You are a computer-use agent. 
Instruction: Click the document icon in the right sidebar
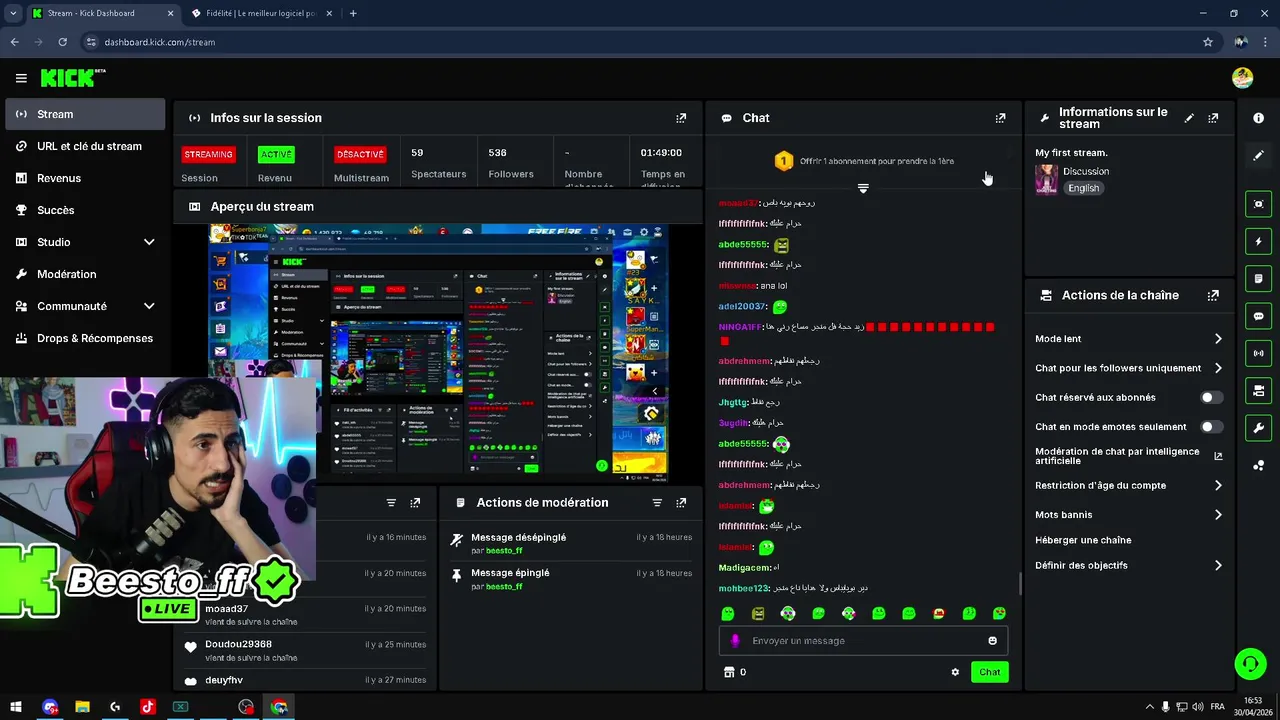pos(1258,278)
